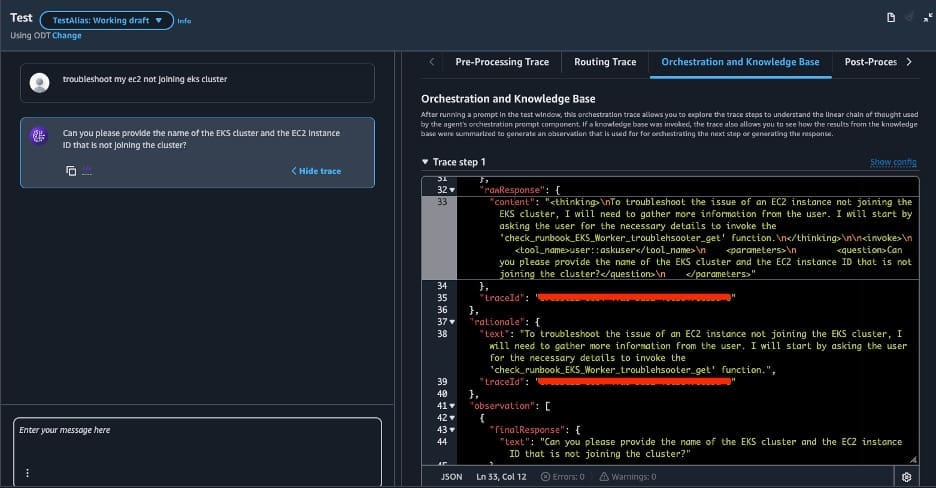The width and height of the screenshot is (936, 488).
Task: Click the Errors status indicator
Action: 563,477
